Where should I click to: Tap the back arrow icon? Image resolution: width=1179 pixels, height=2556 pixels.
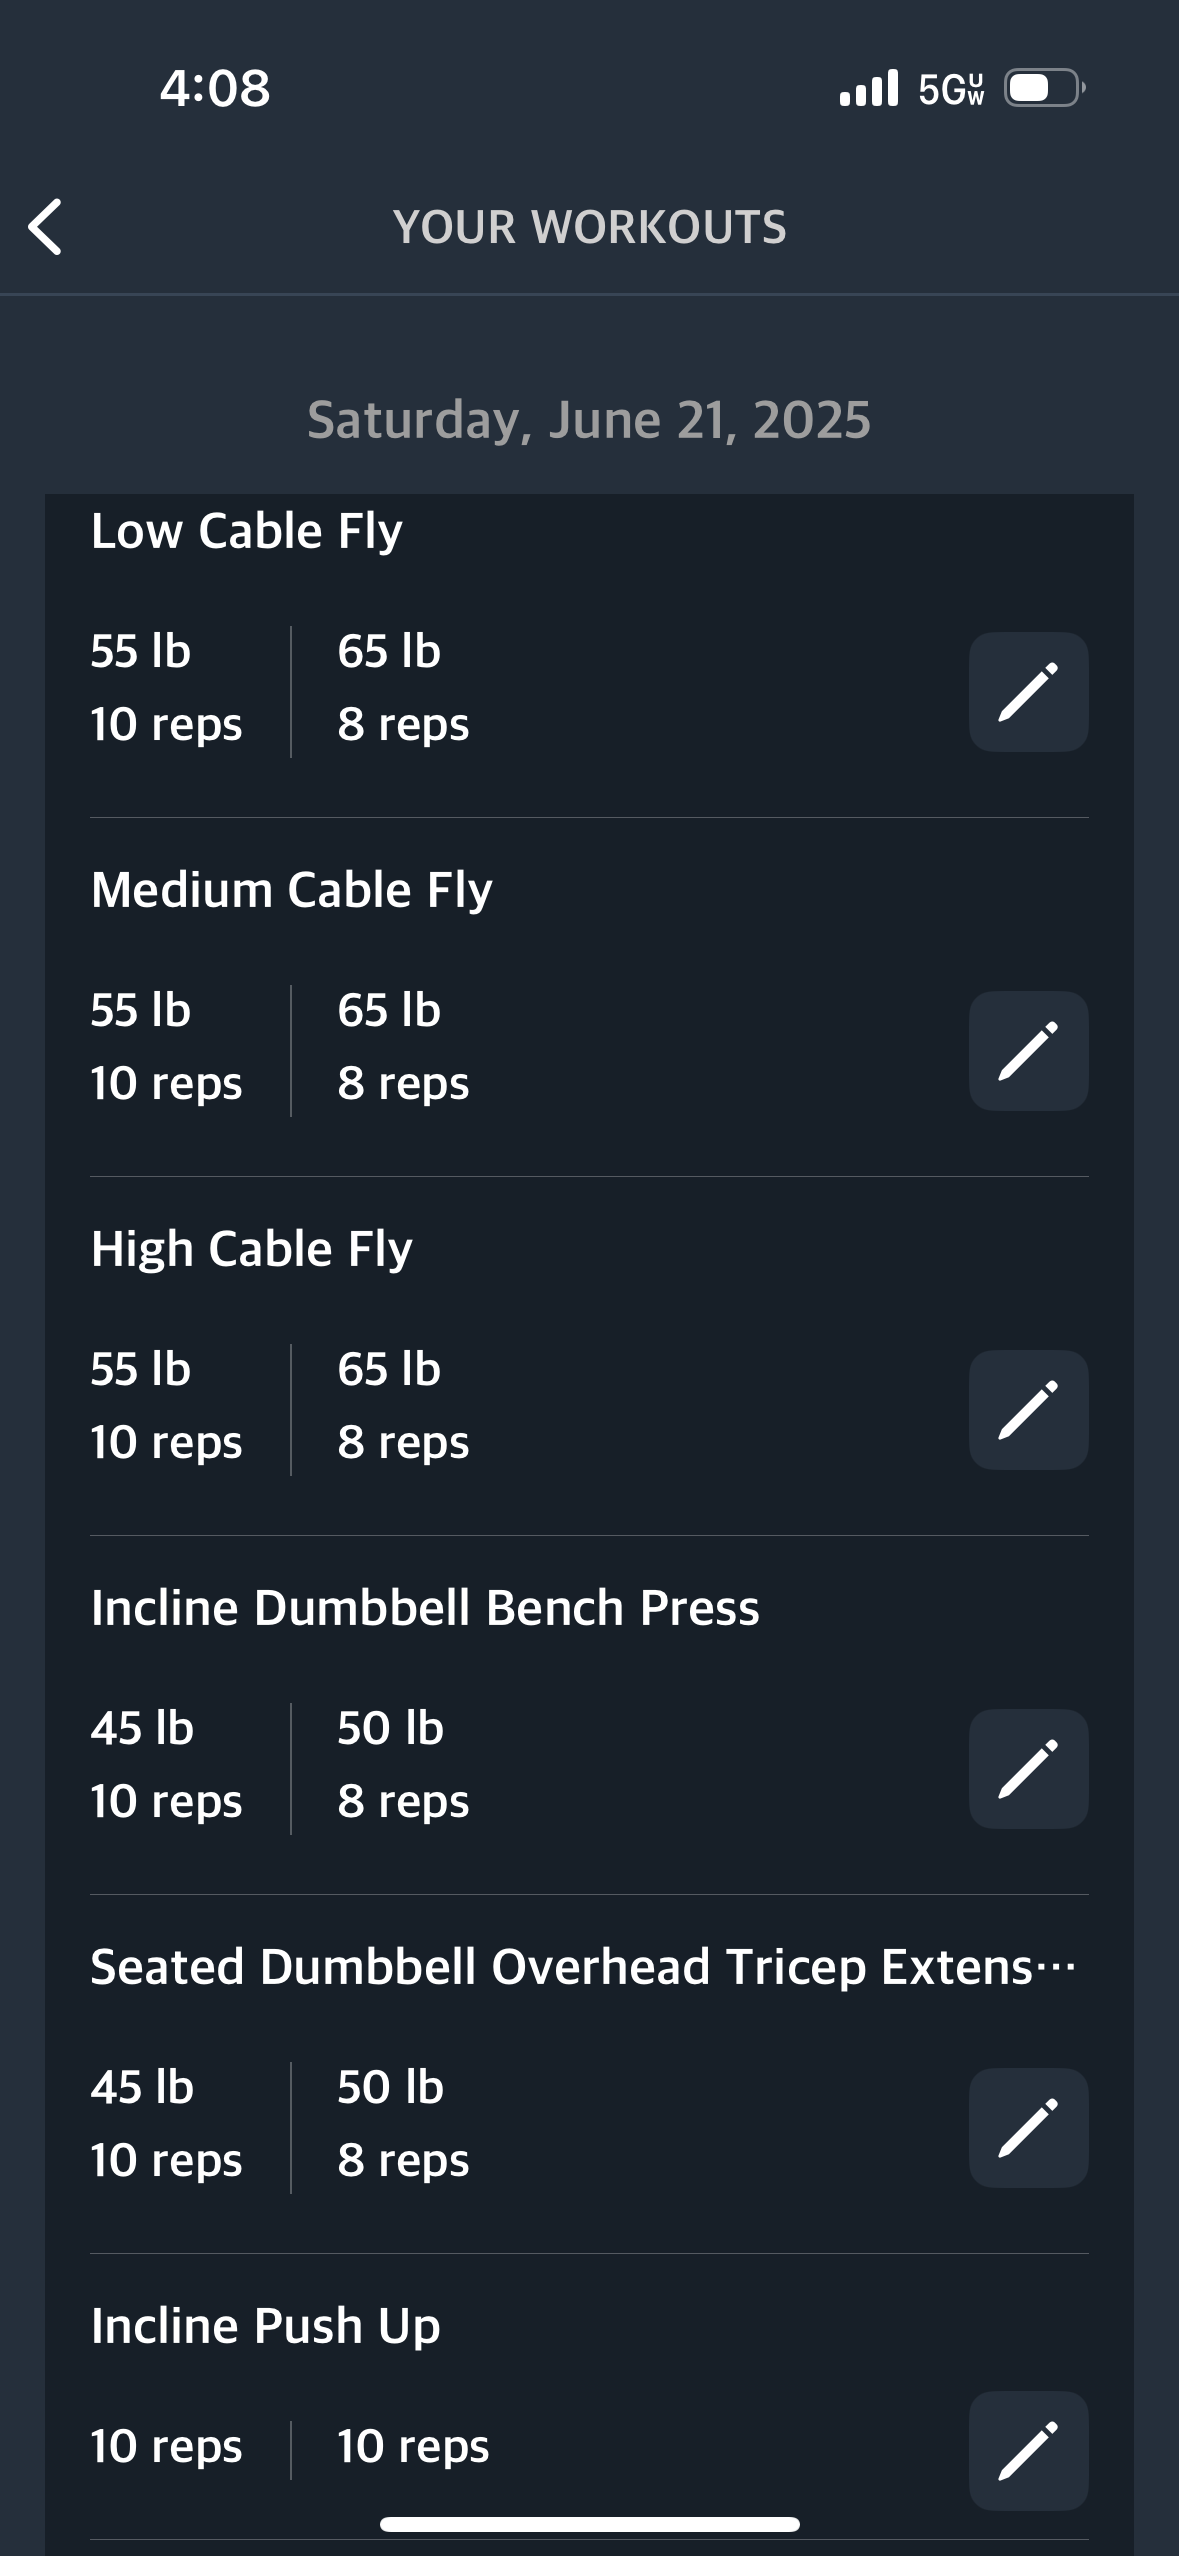point(45,227)
